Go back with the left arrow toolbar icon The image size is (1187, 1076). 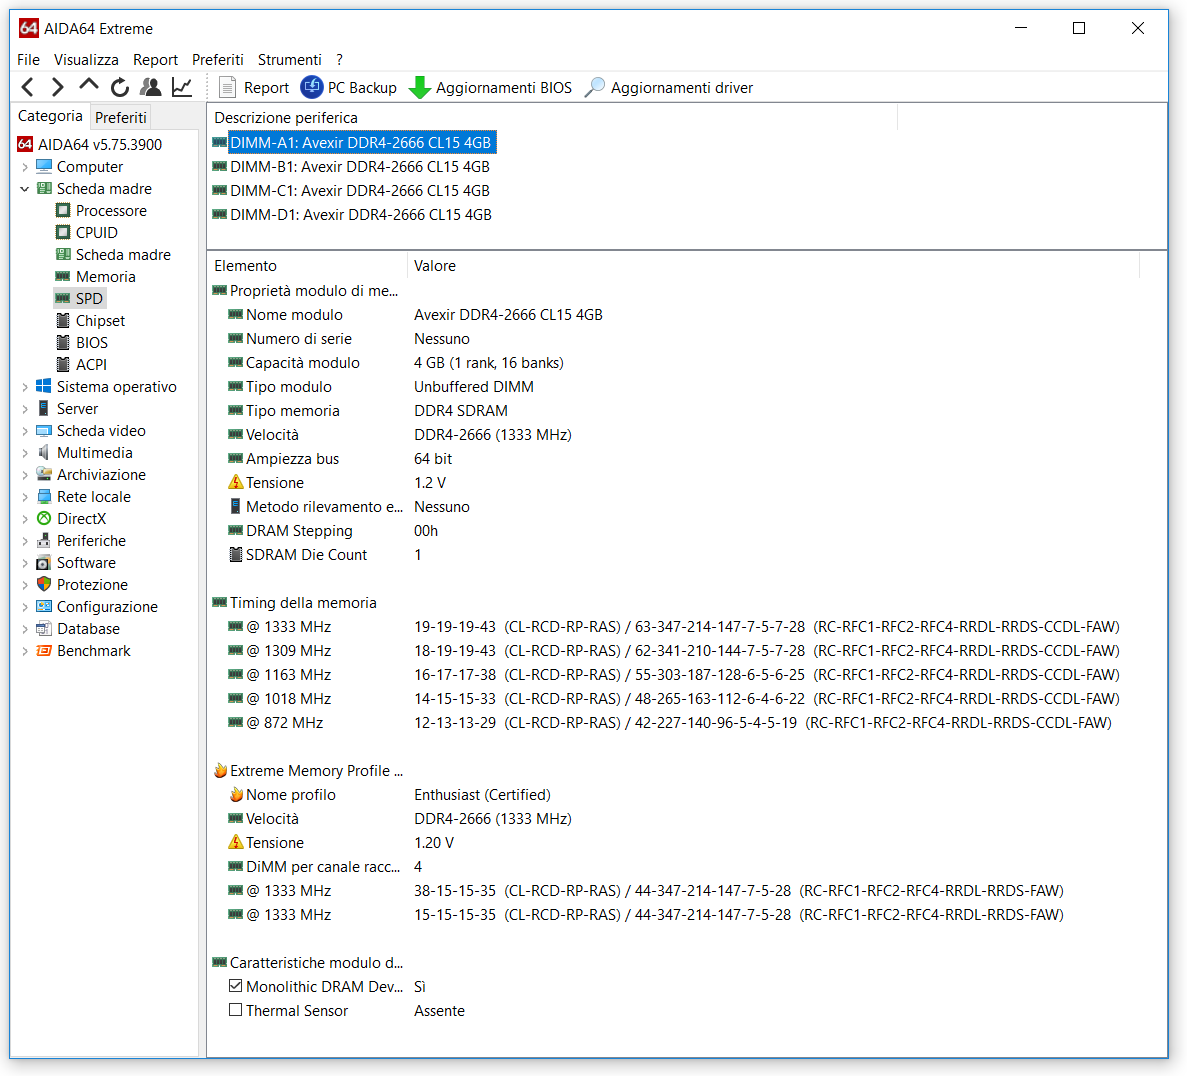pos(27,88)
